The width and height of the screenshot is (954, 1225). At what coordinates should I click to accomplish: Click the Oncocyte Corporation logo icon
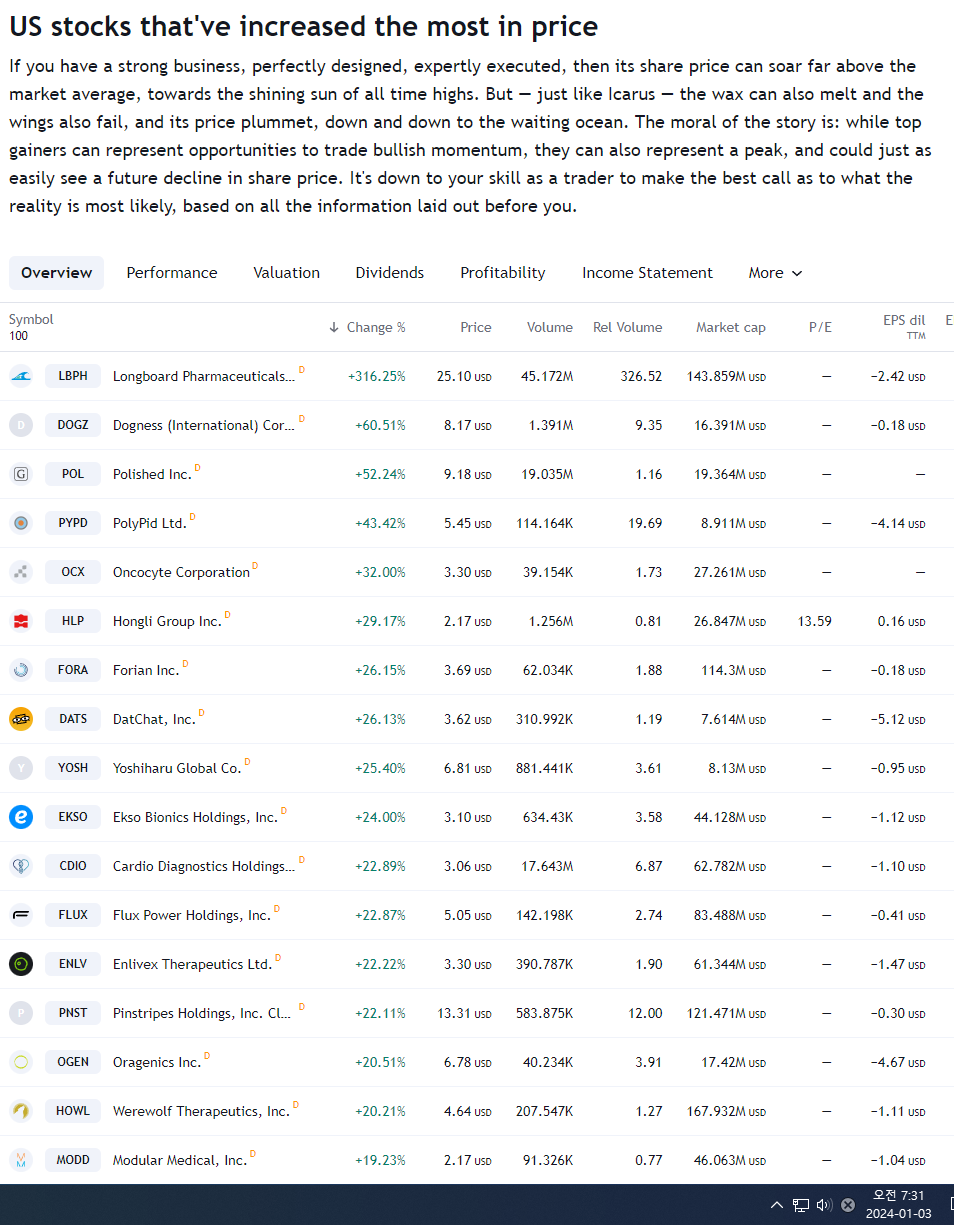(21, 572)
